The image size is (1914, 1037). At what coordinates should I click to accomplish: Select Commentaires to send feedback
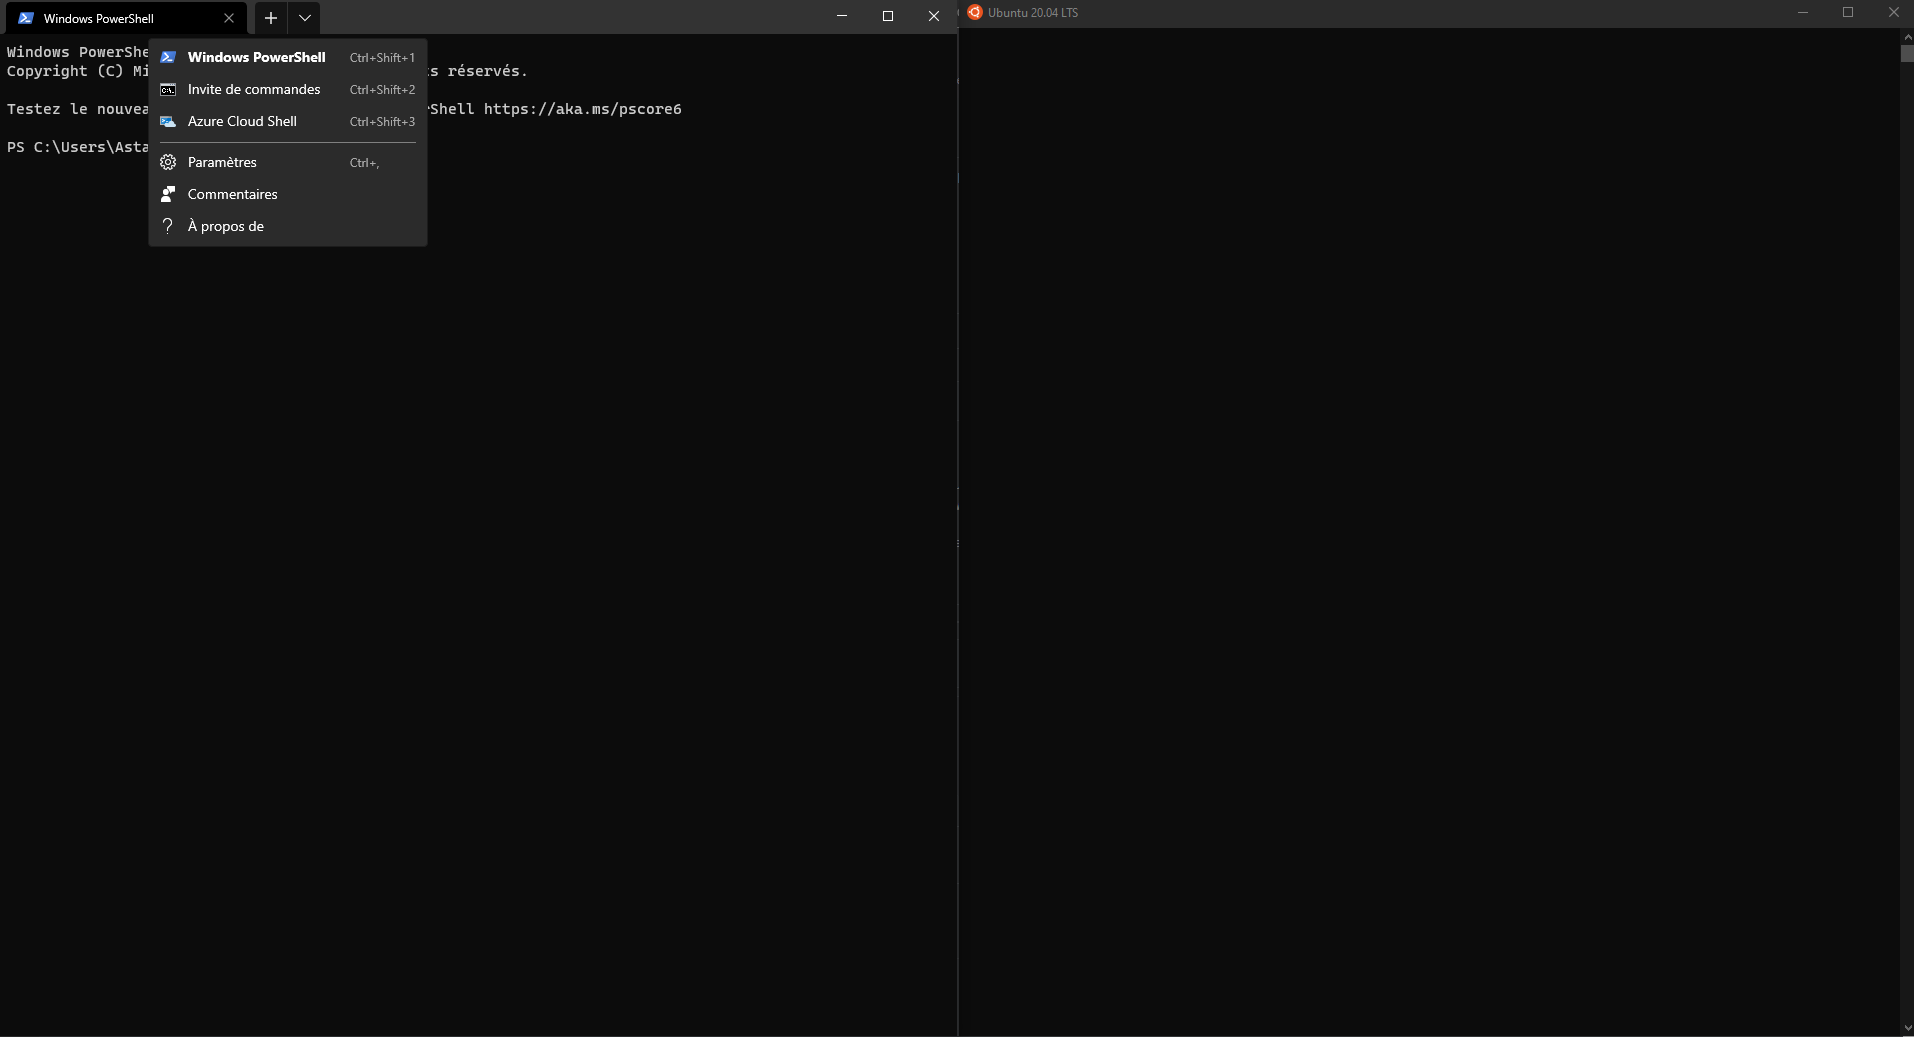pyautogui.click(x=232, y=194)
